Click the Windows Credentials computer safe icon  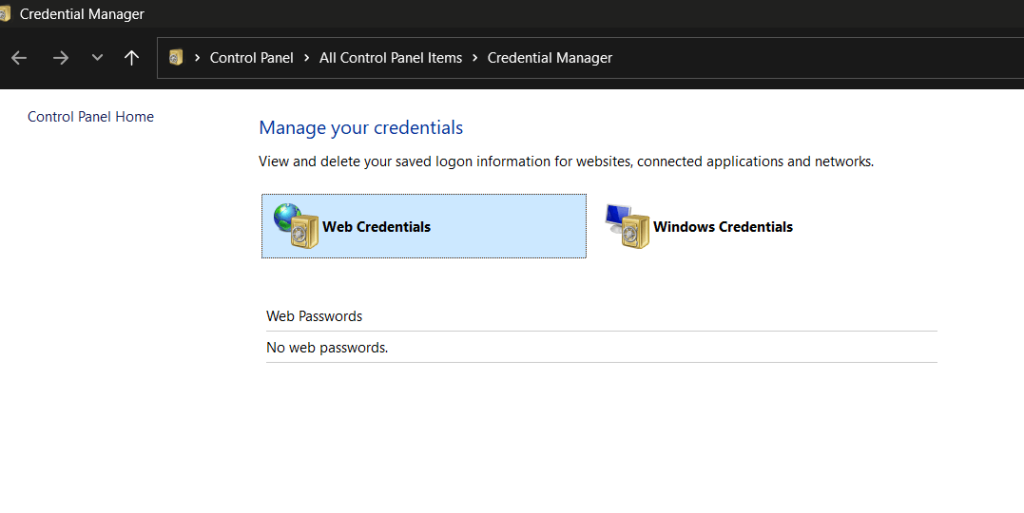click(x=627, y=226)
